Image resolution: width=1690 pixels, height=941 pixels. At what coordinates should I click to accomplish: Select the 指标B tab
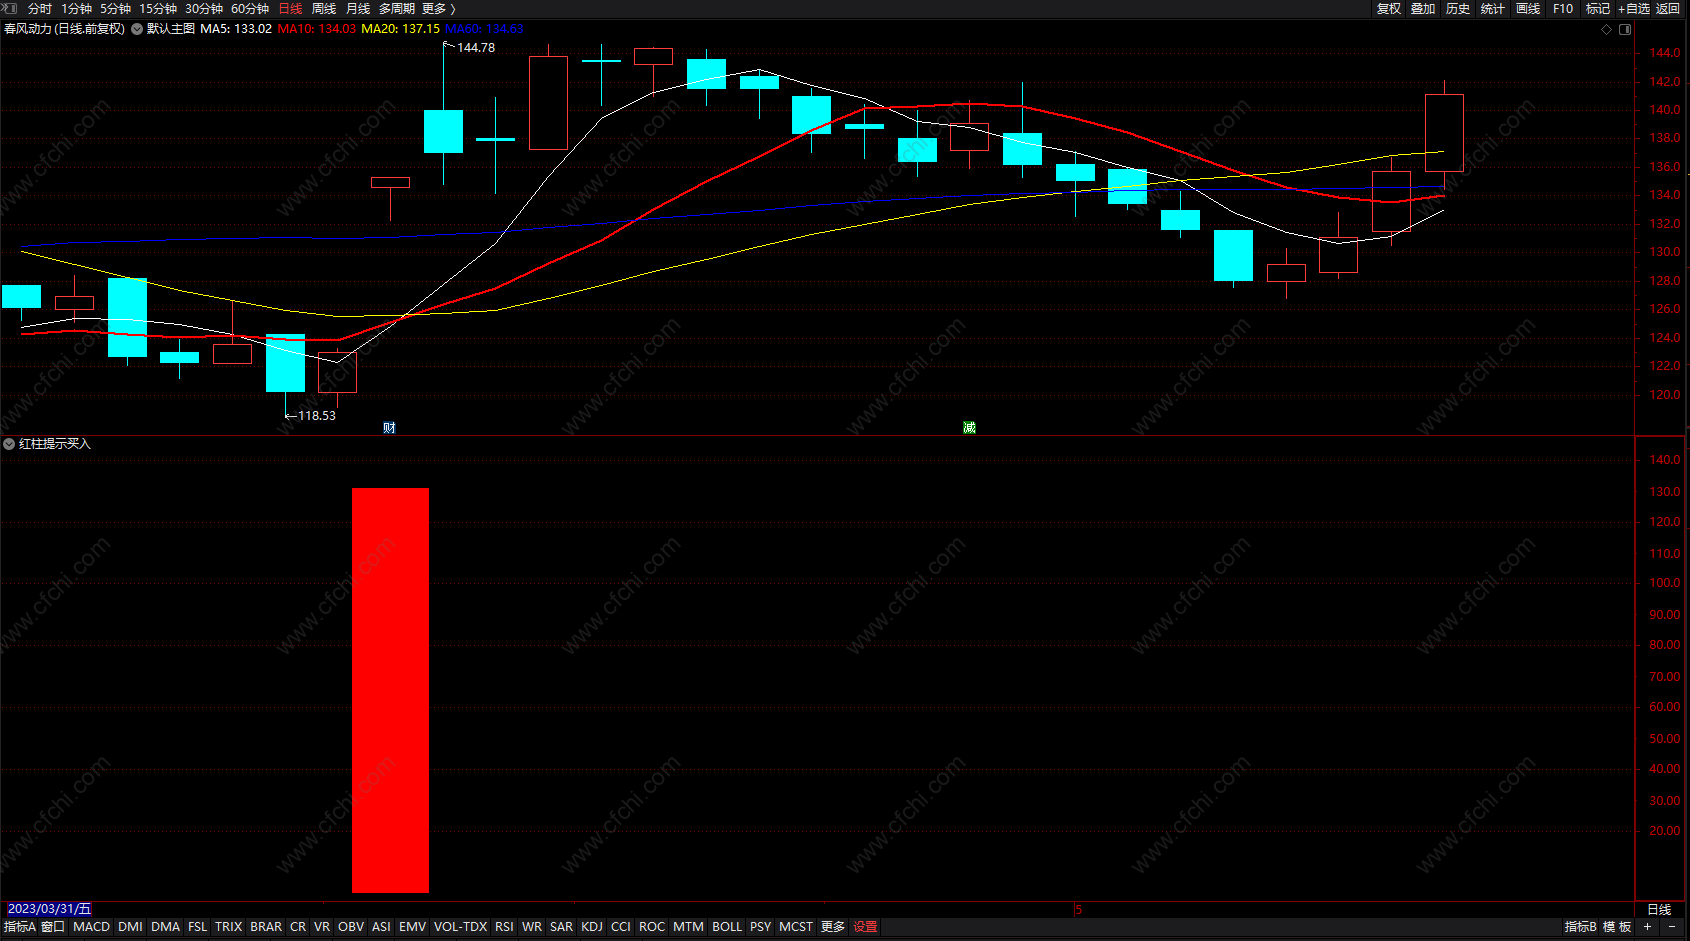[x=1580, y=927]
